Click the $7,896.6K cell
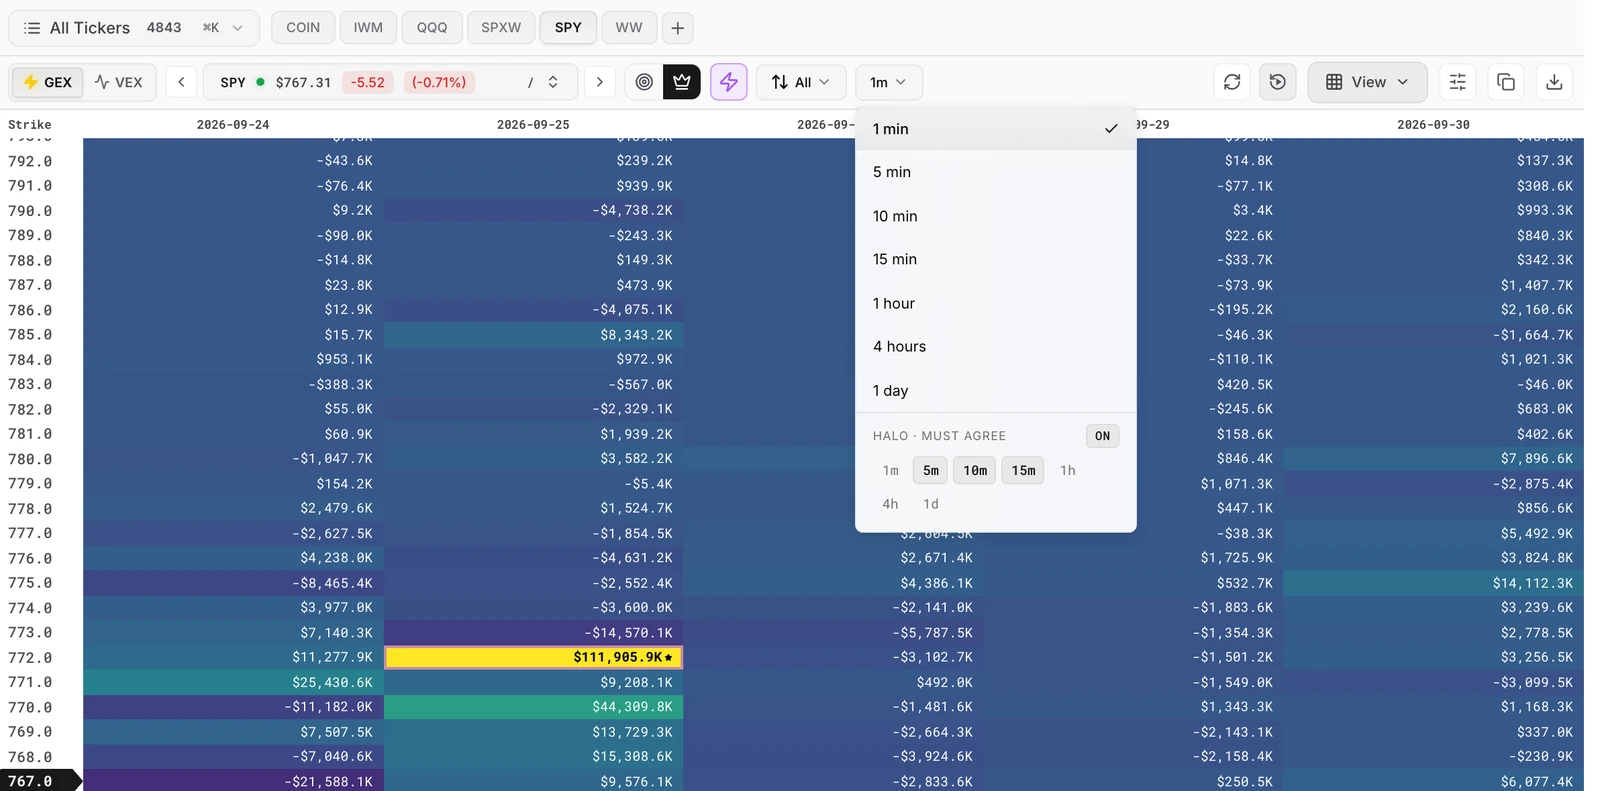 coord(1433,459)
